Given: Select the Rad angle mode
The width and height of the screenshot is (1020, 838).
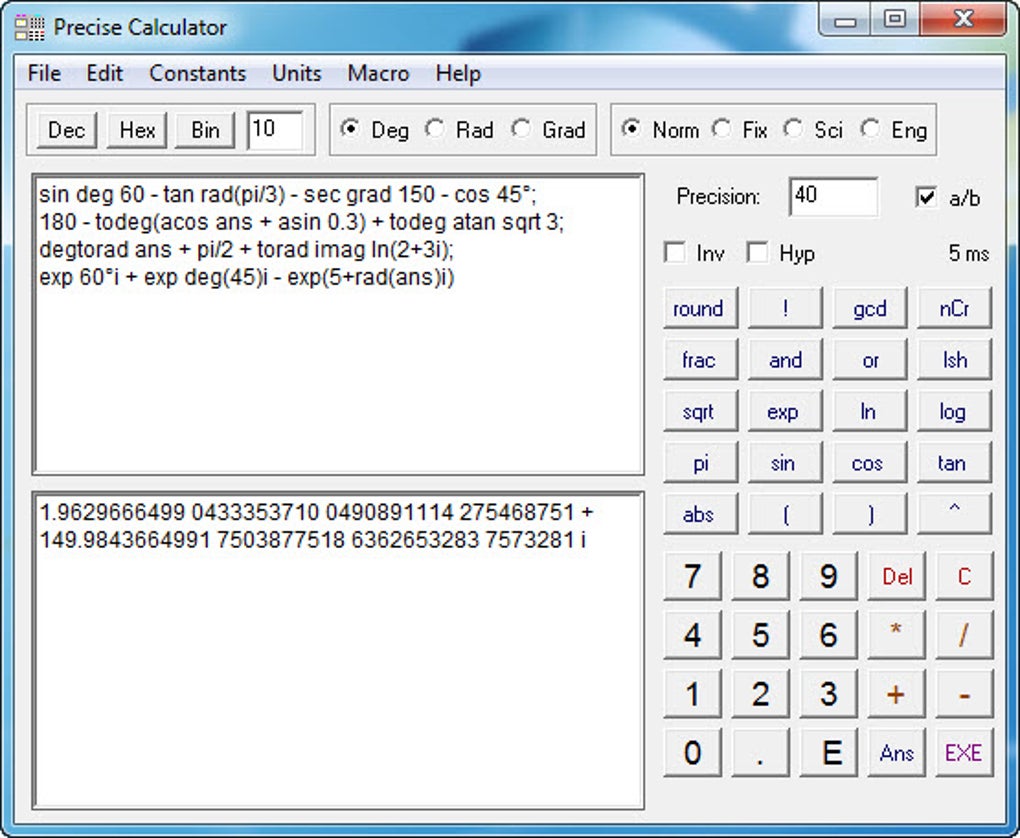Looking at the screenshot, I should point(459,129).
